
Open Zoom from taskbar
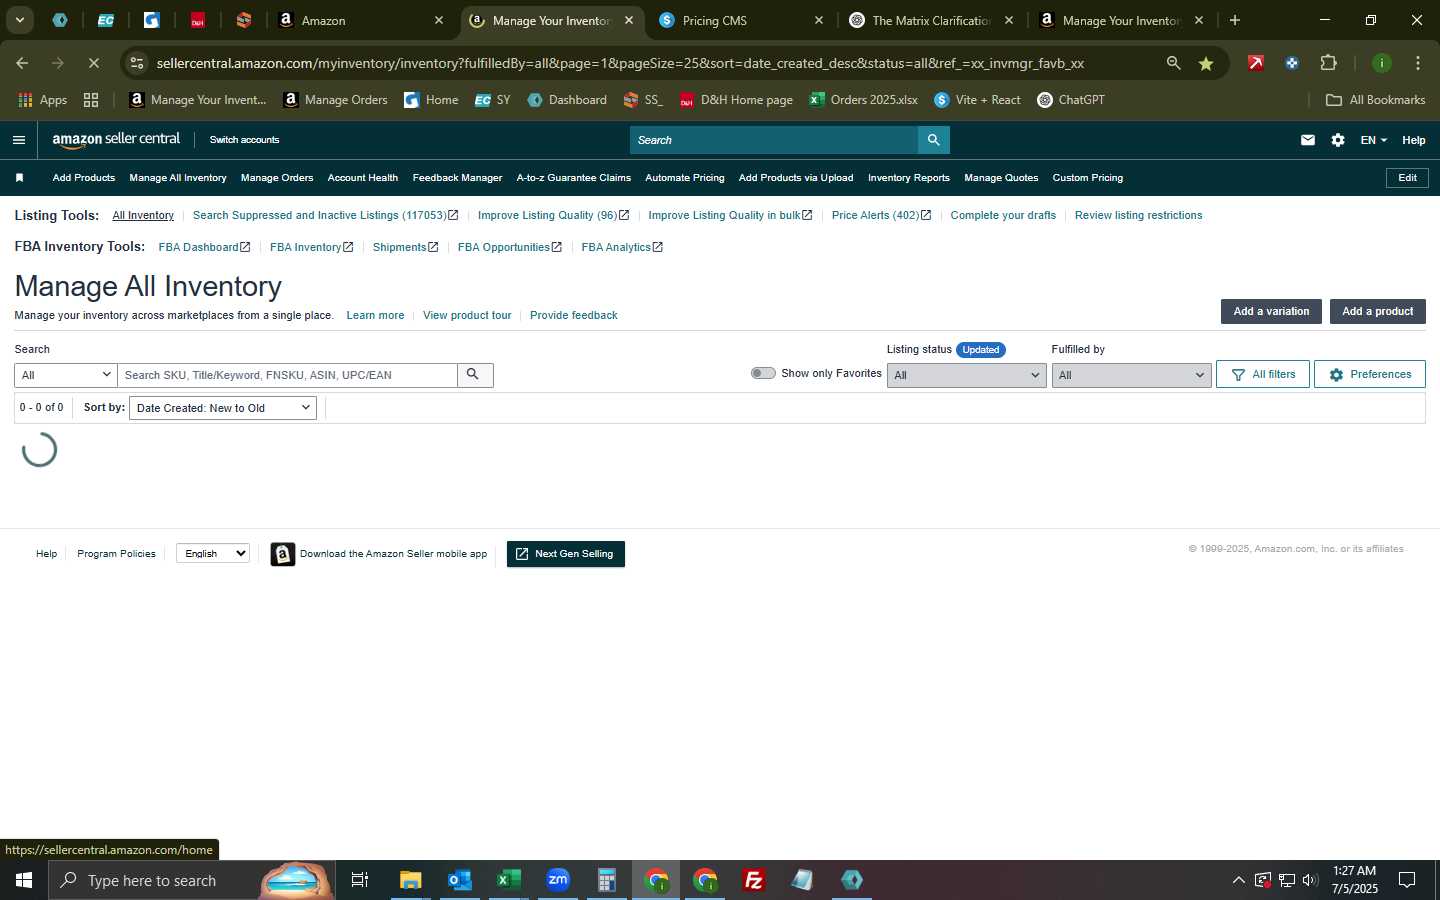[557, 880]
